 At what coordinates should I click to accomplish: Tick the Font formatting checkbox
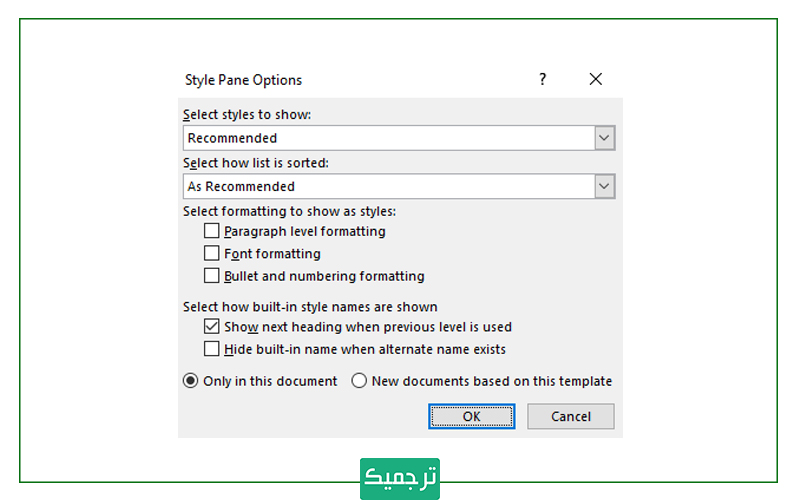(212, 254)
